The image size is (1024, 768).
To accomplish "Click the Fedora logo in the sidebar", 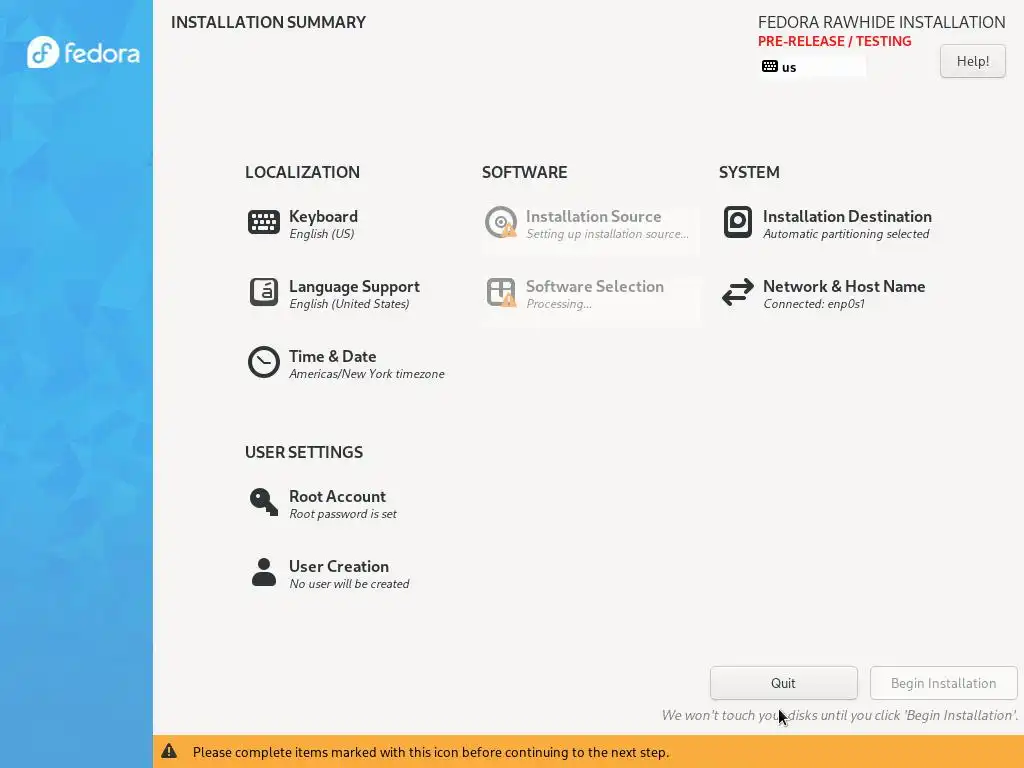I will click(x=83, y=52).
